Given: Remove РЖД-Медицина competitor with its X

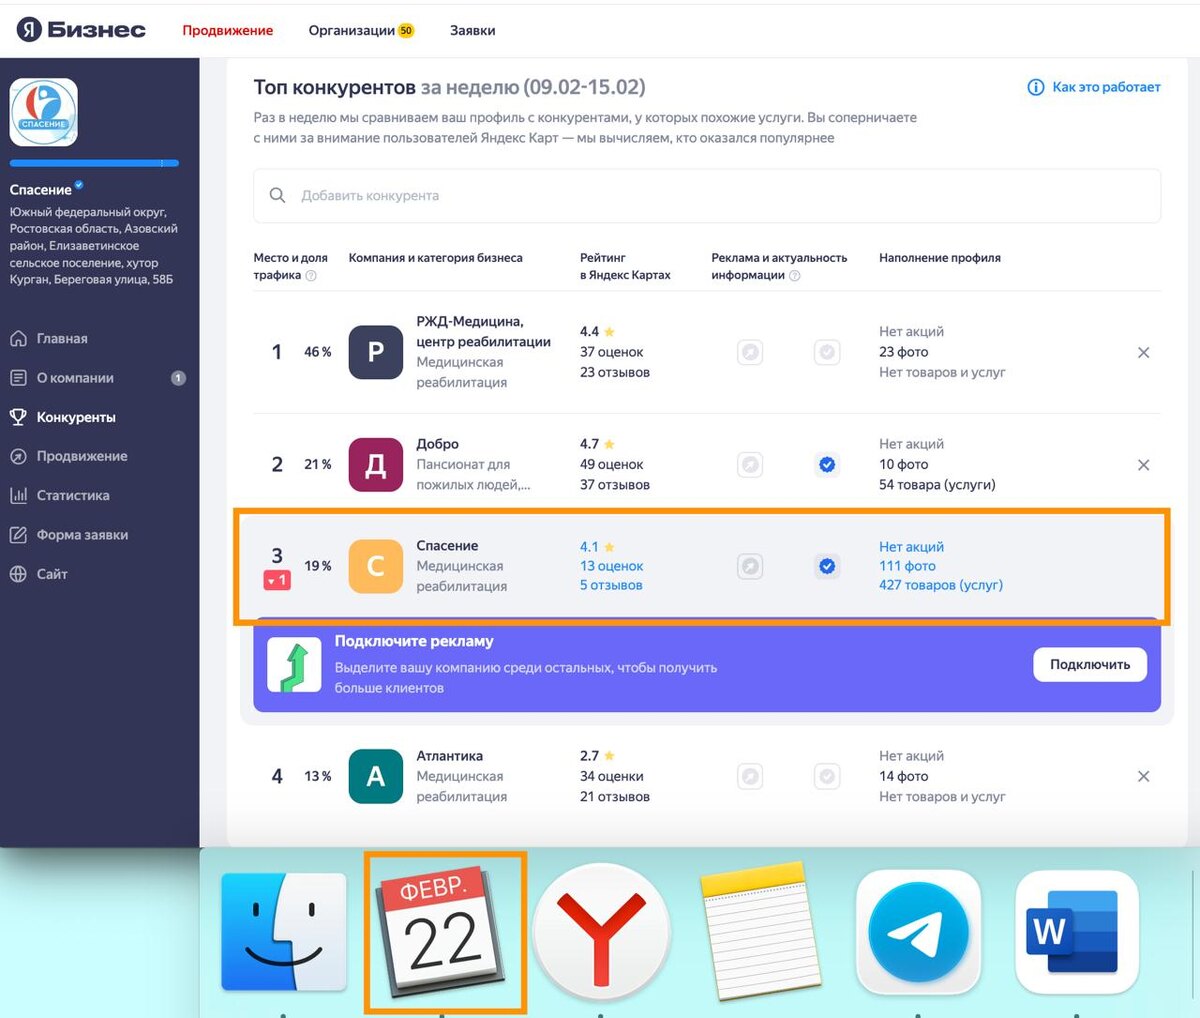Looking at the screenshot, I should tap(1144, 352).
